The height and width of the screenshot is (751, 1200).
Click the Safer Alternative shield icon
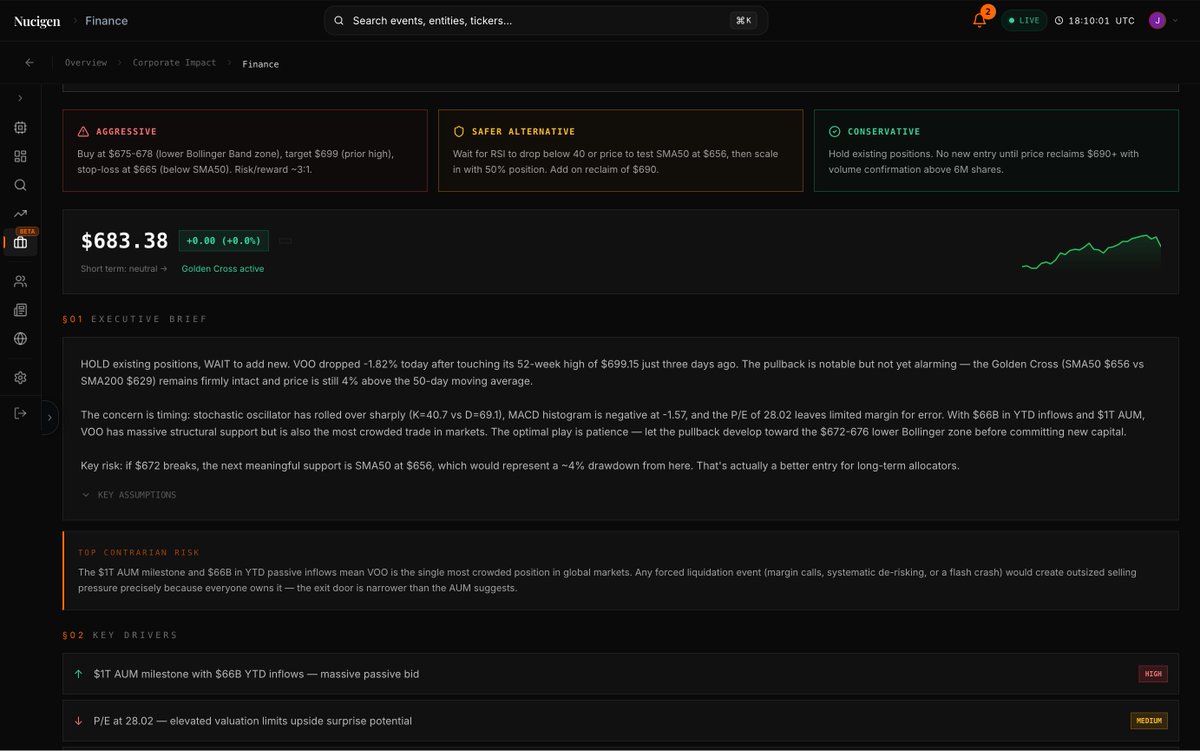click(x=459, y=131)
